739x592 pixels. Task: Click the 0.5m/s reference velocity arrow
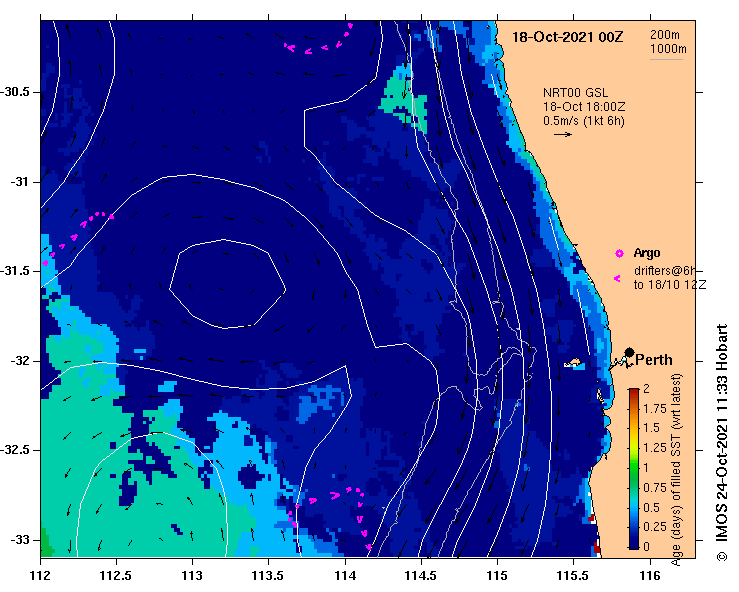(x=563, y=134)
